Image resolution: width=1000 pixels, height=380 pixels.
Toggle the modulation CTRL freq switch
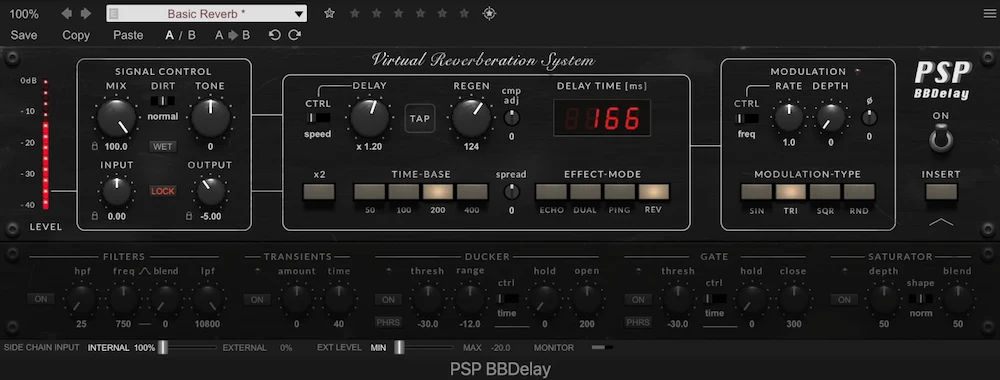coord(747,118)
